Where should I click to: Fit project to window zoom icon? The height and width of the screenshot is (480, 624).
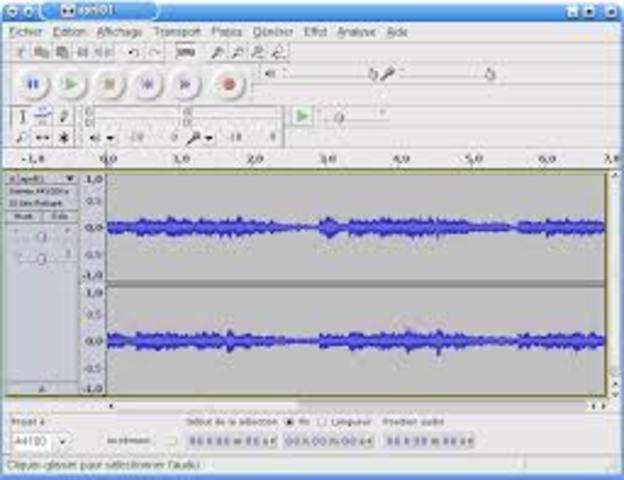279,52
